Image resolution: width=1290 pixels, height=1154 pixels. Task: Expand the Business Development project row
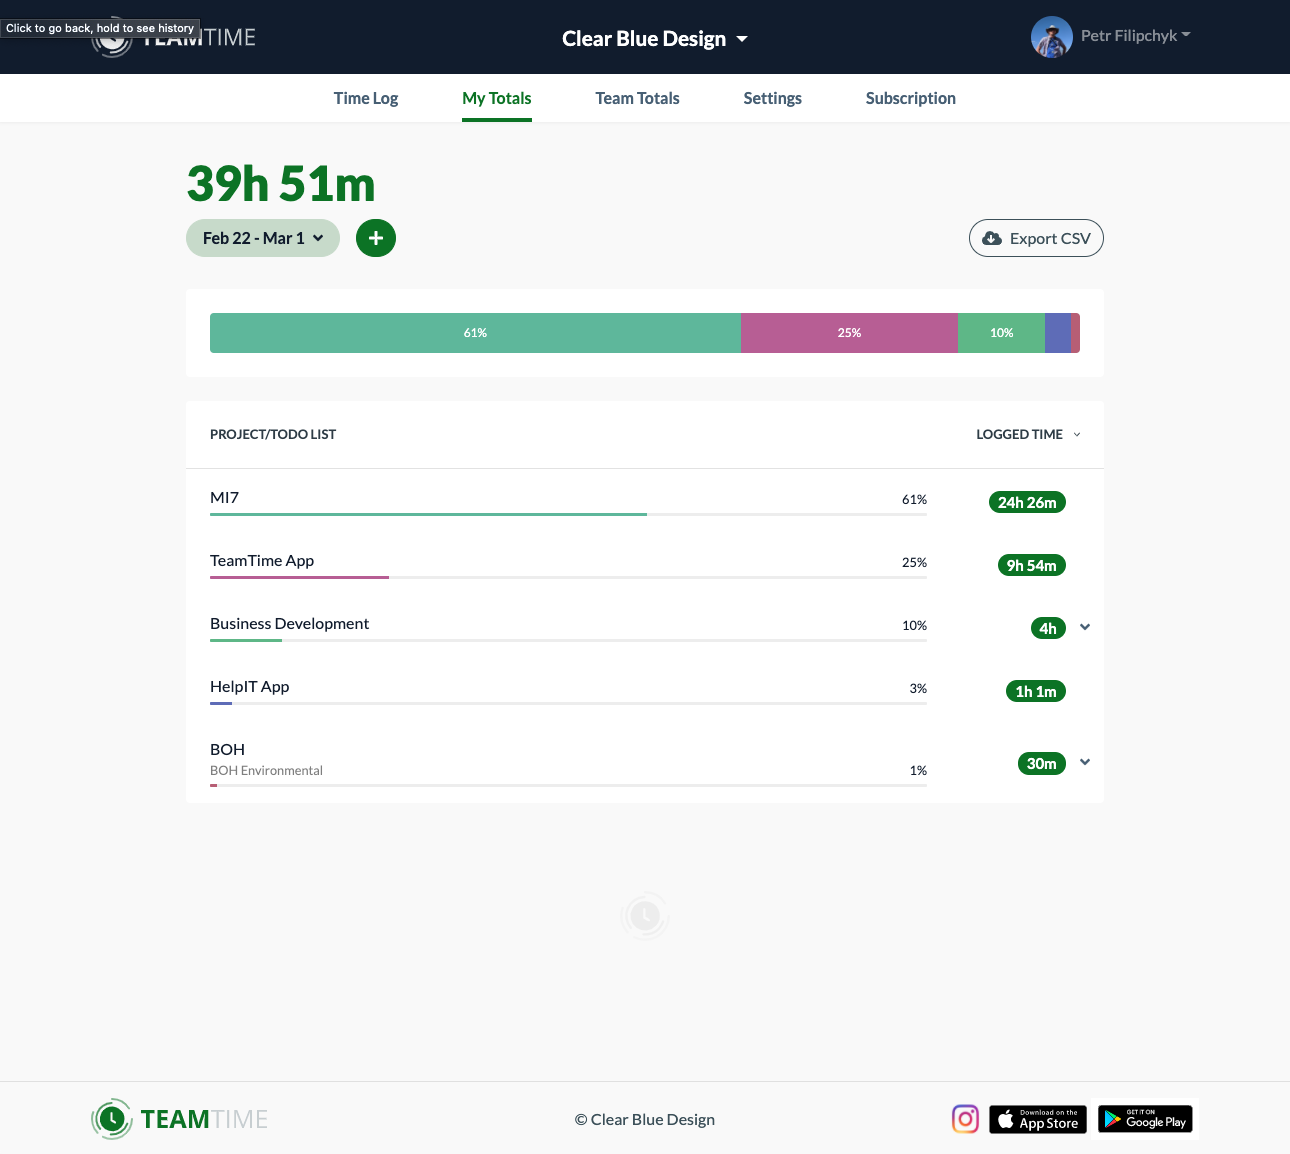tap(1085, 627)
